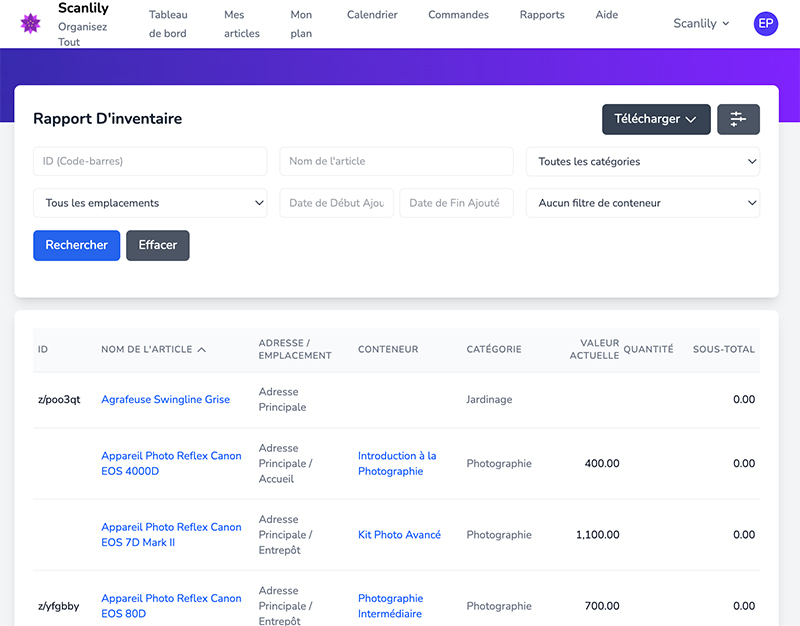This screenshot has height=626, width=800.
Task: Select the ID cell z/yfgbby
Action: point(59,606)
